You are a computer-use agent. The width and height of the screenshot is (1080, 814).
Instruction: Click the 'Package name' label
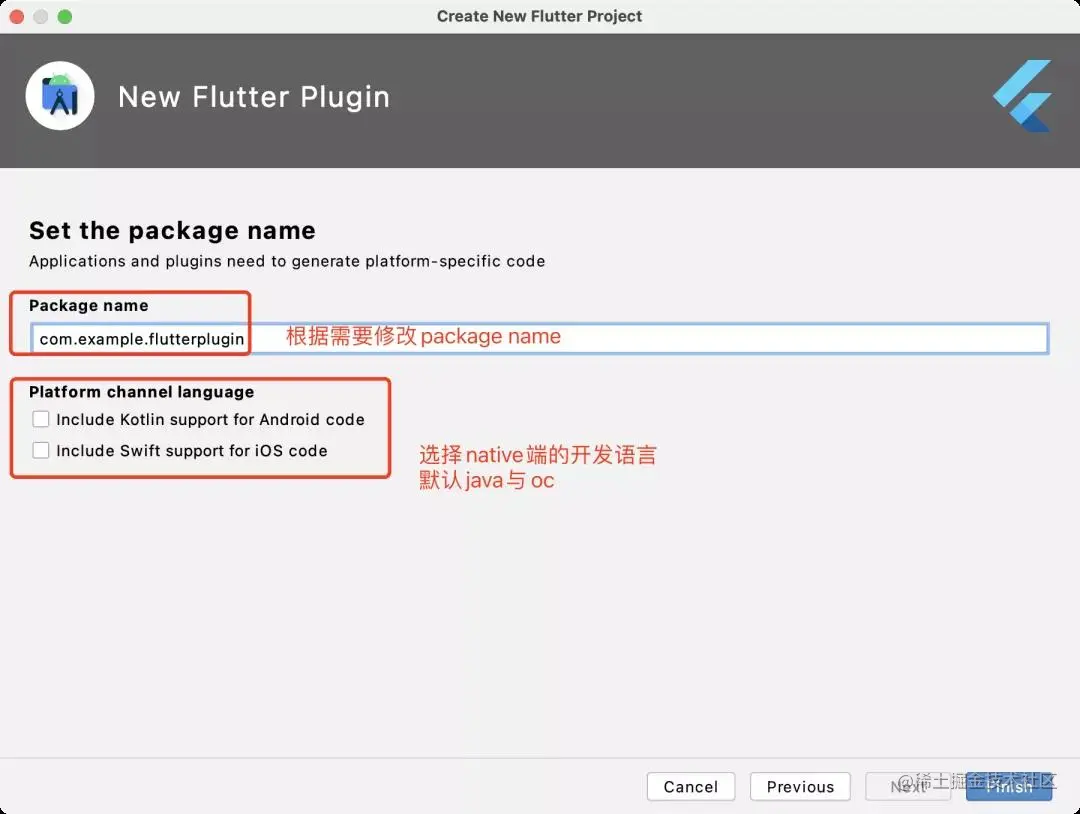pyautogui.click(x=88, y=305)
